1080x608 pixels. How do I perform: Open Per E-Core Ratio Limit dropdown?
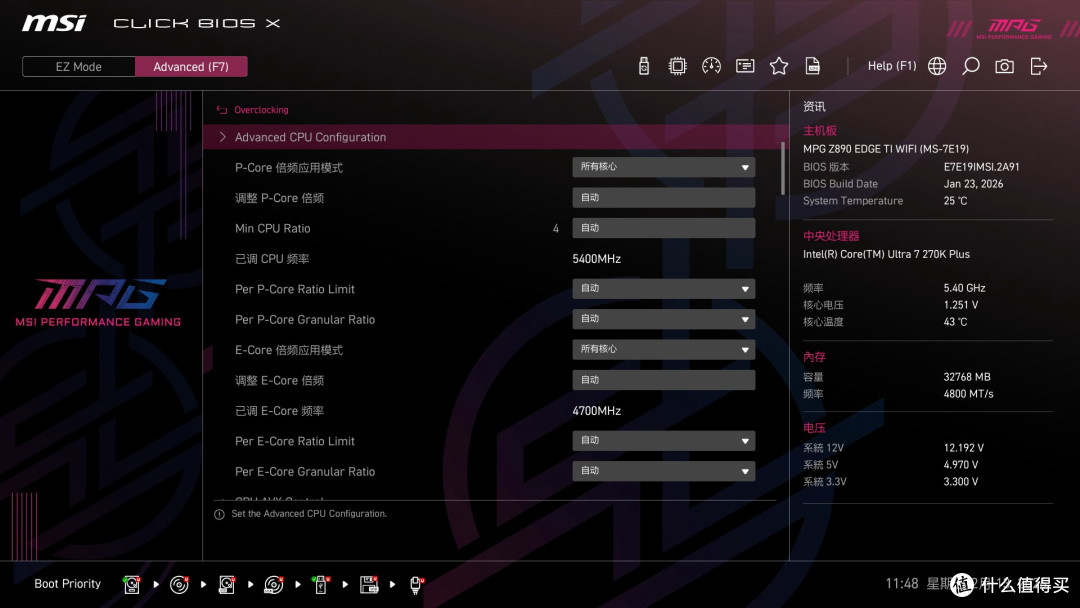(663, 441)
